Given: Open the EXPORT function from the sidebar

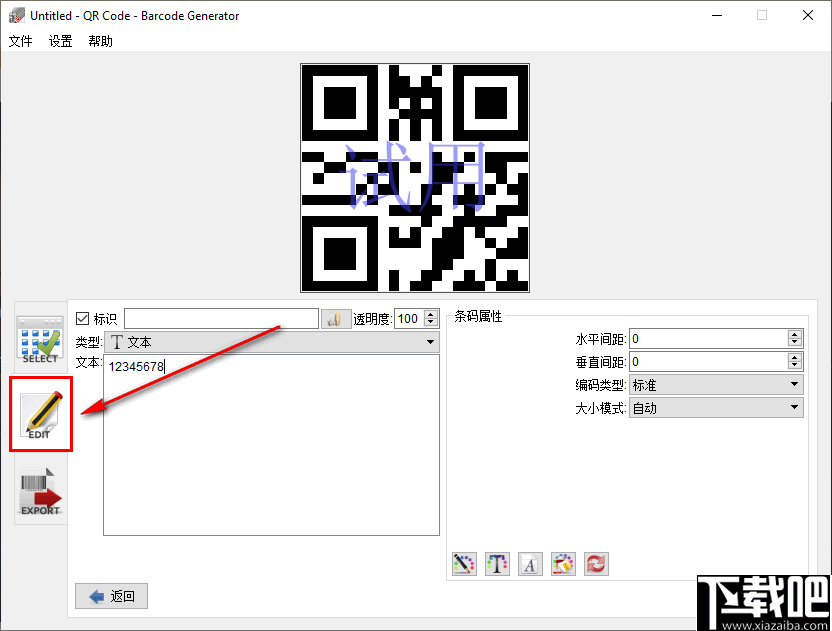Looking at the screenshot, I should pyautogui.click(x=40, y=492).
